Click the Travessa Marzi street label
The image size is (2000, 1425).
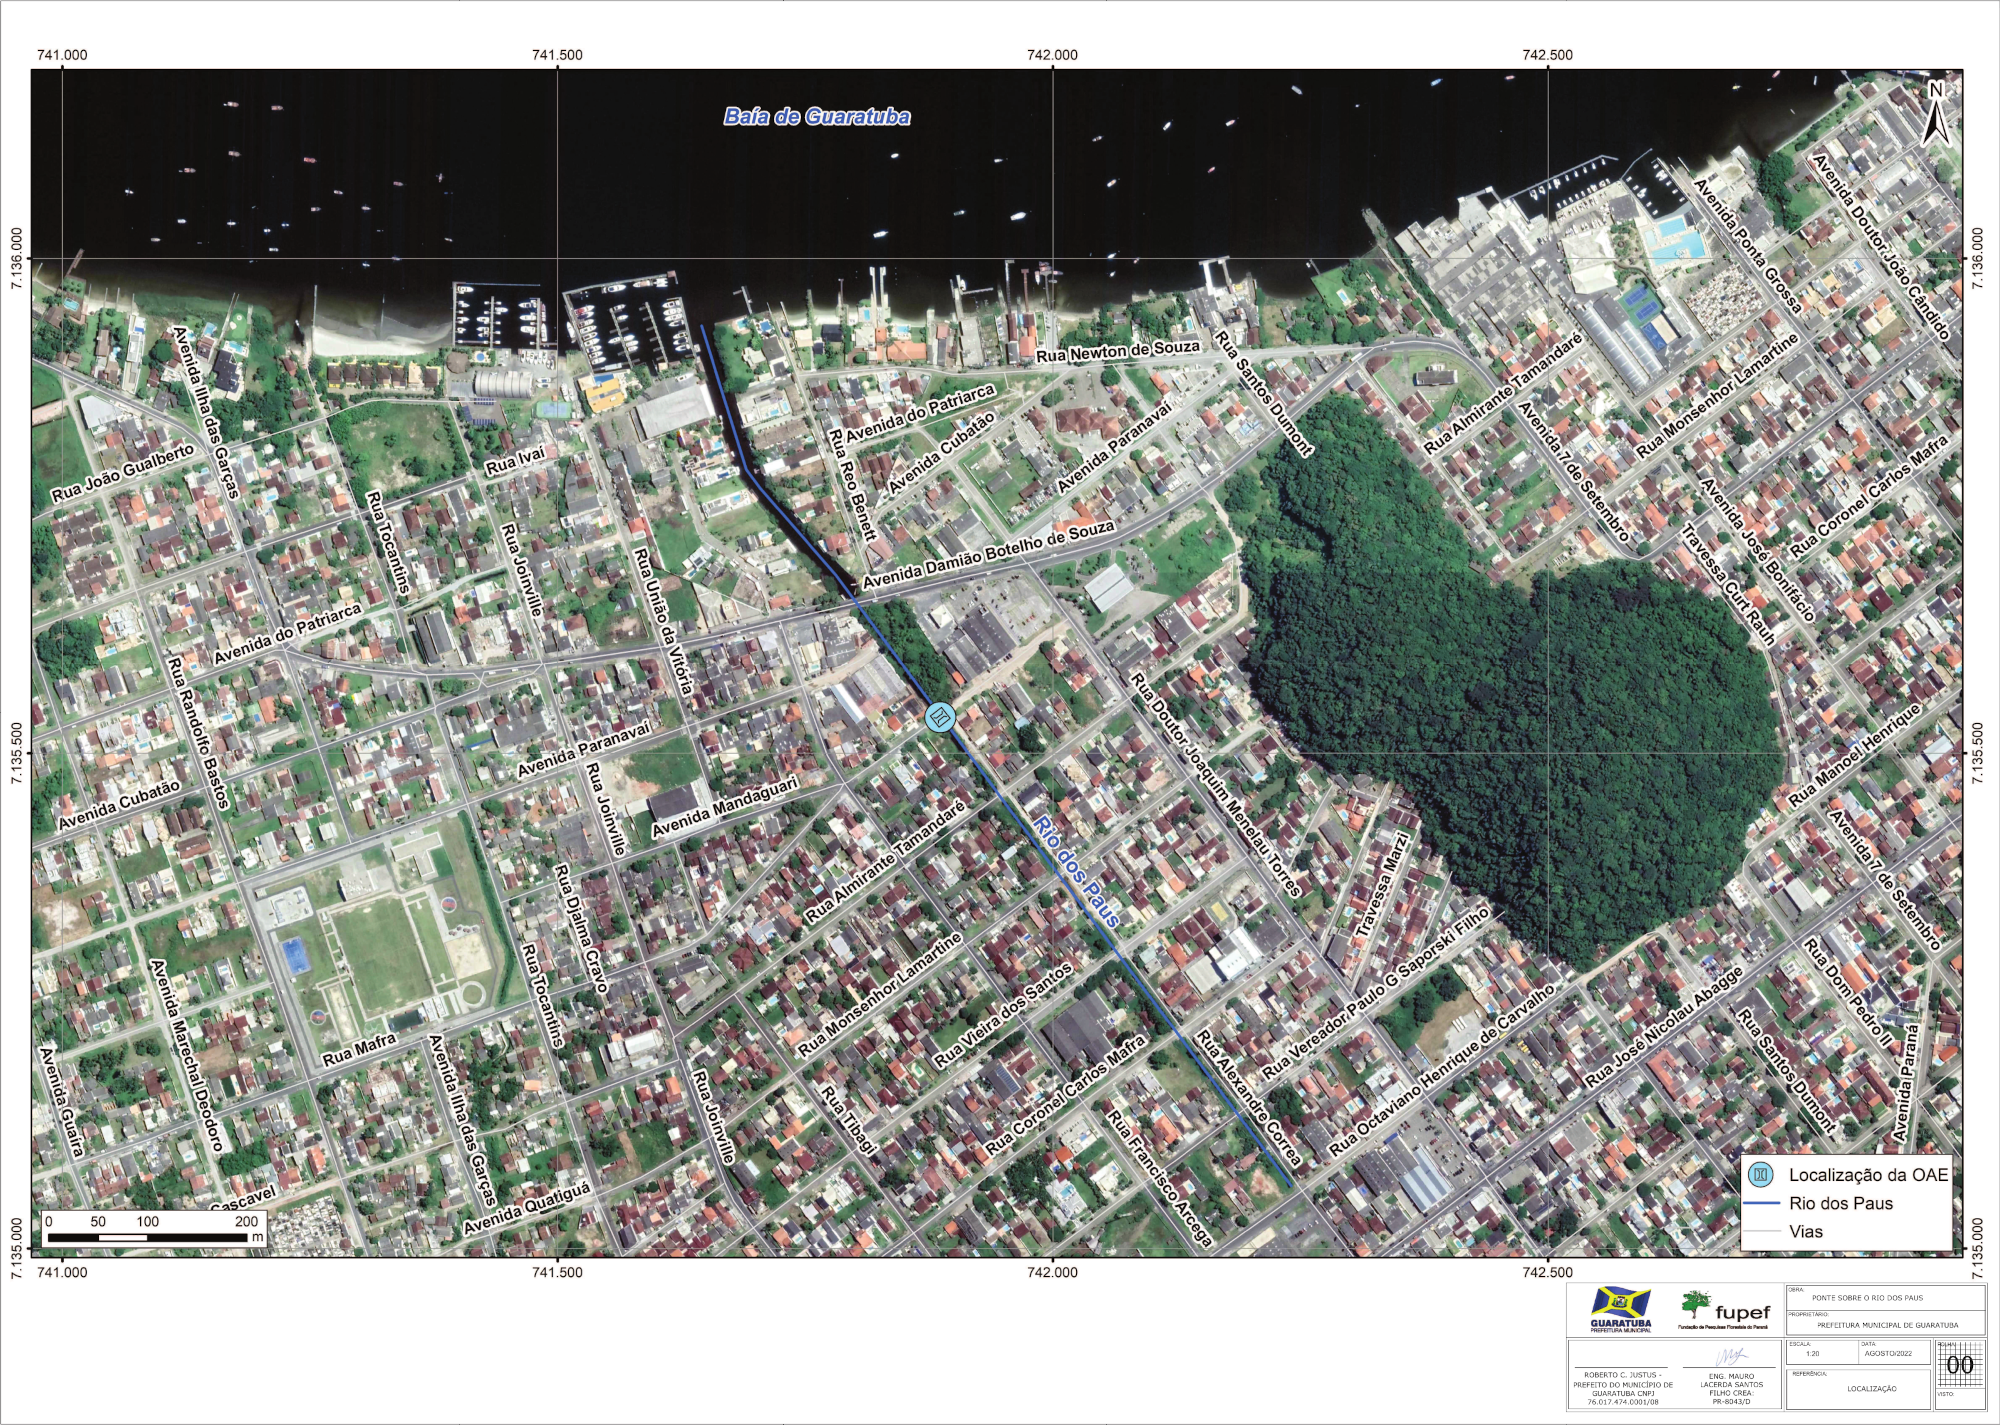pyautogui.click(x=1382, y=885)
